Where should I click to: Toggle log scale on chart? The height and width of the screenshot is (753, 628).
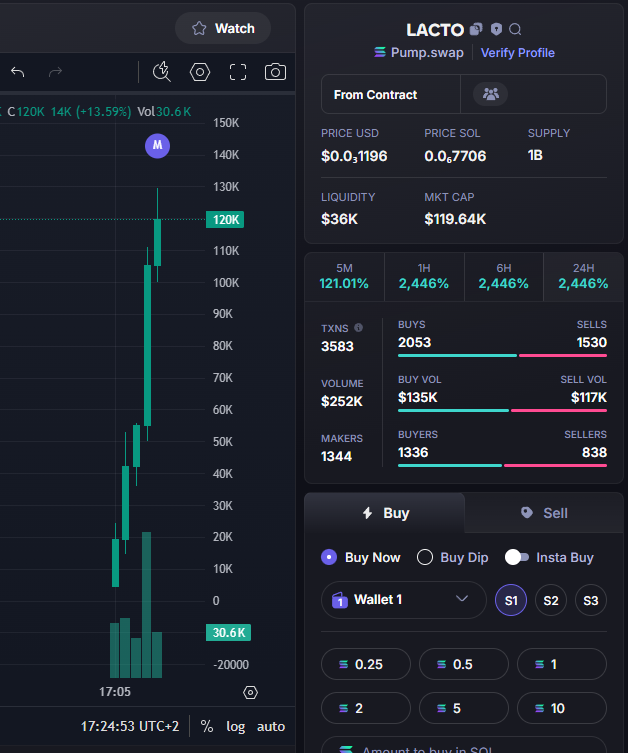coord(236,726)
